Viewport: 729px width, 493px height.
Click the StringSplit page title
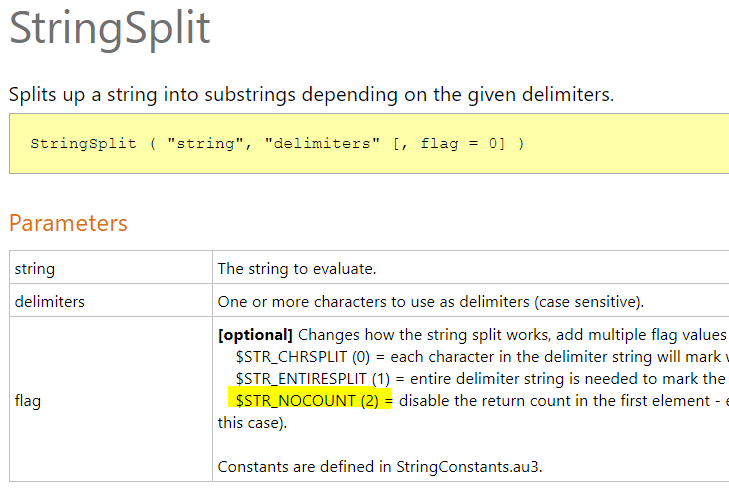tap(110, 29)
